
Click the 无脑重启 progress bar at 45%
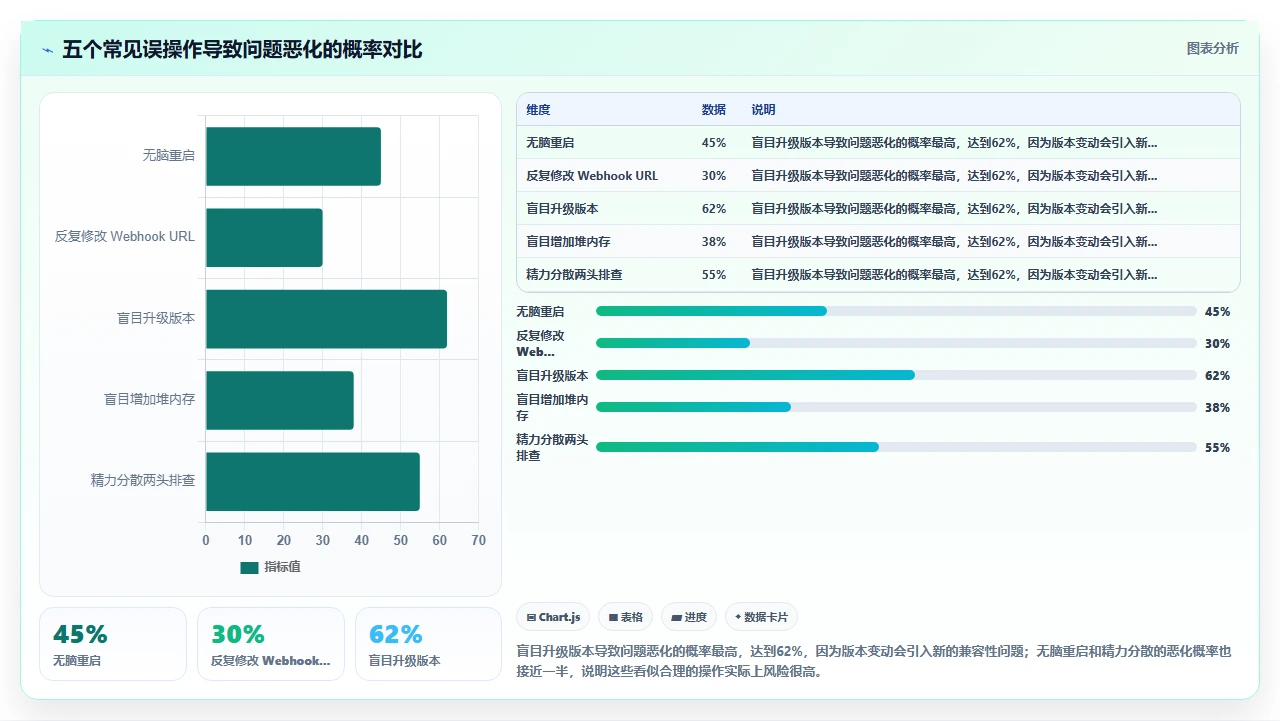pyautogui.click(x=896, y=311)
